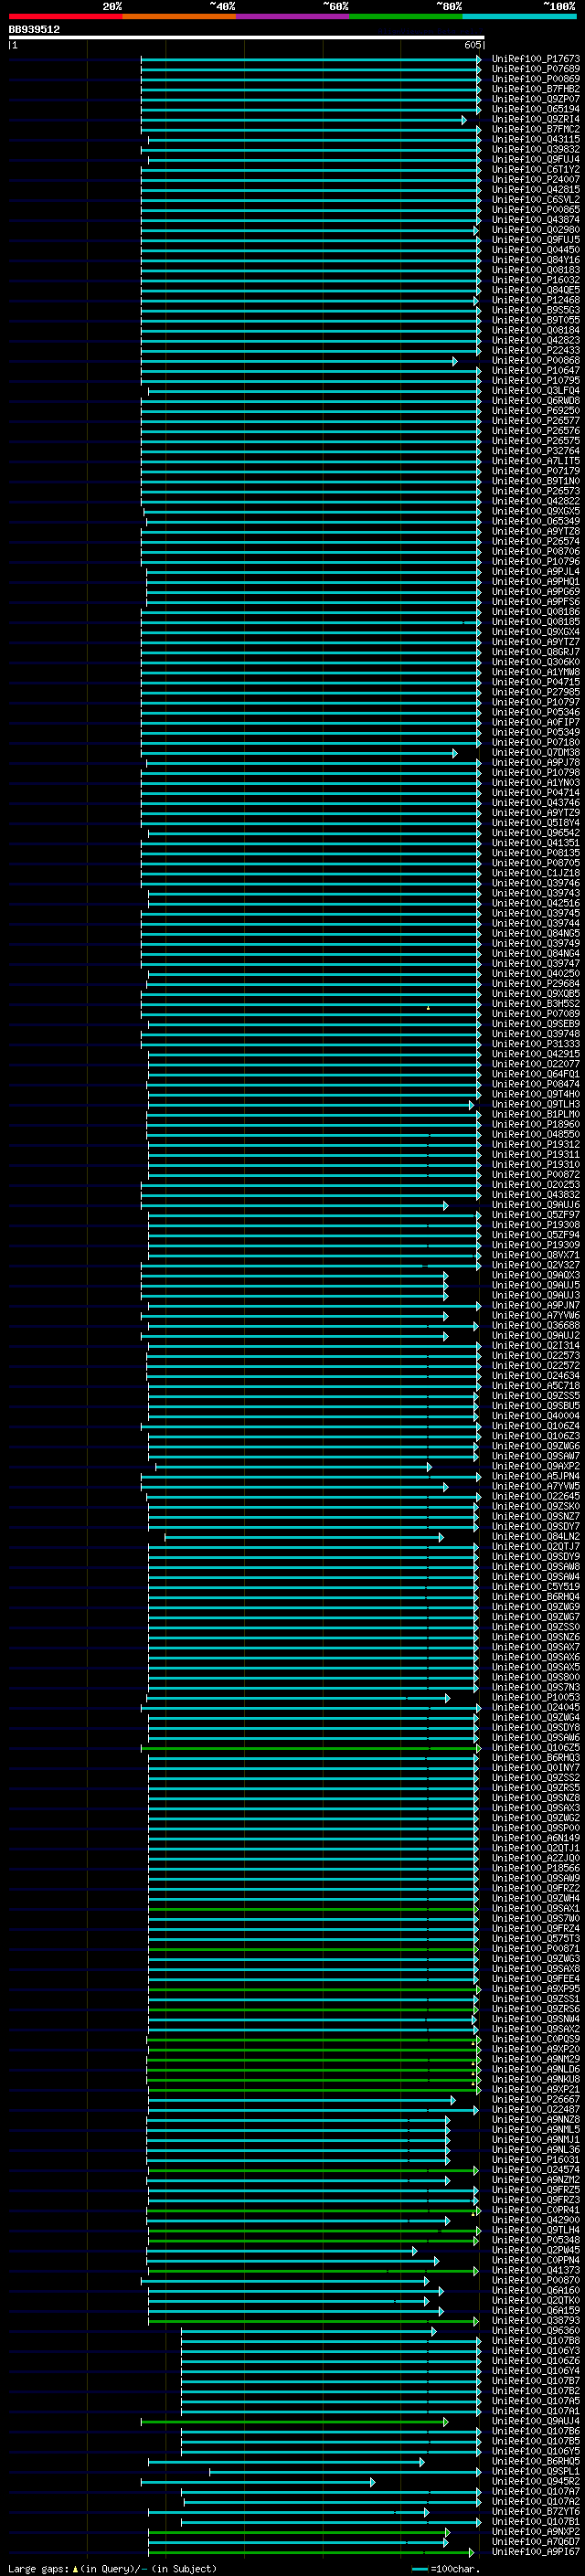Click label UniRef100_P00870
This screenshot has width=585, height=2576.
click(x=535, y=2280)
